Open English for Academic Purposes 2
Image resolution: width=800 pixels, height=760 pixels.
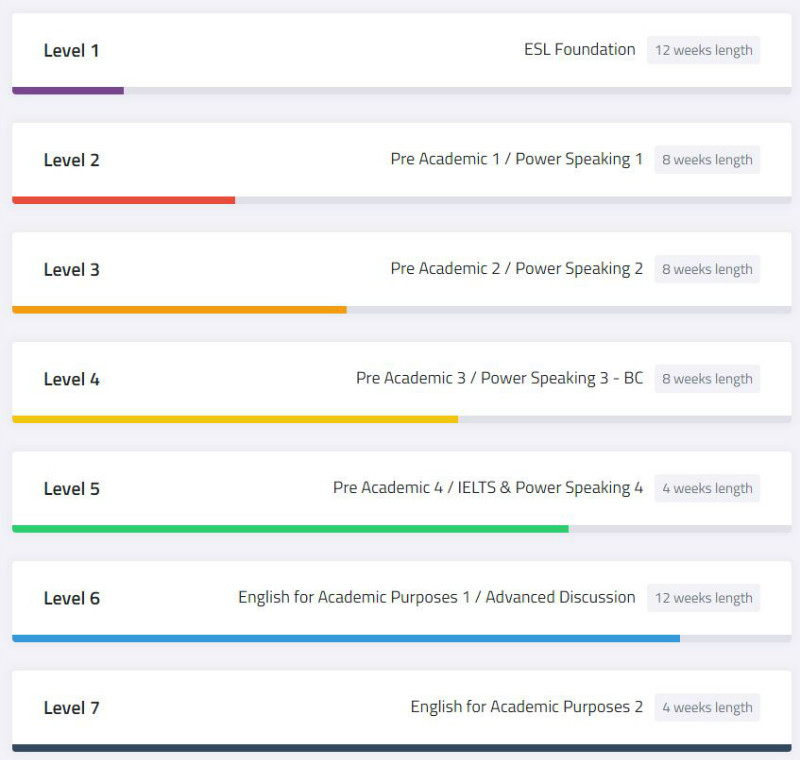(526, 707)
